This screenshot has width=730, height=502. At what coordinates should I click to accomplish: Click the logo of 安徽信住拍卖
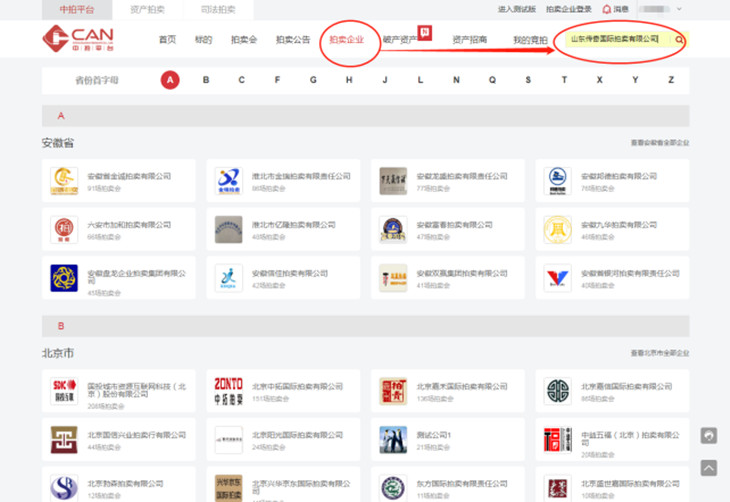[x=228, y=278]
